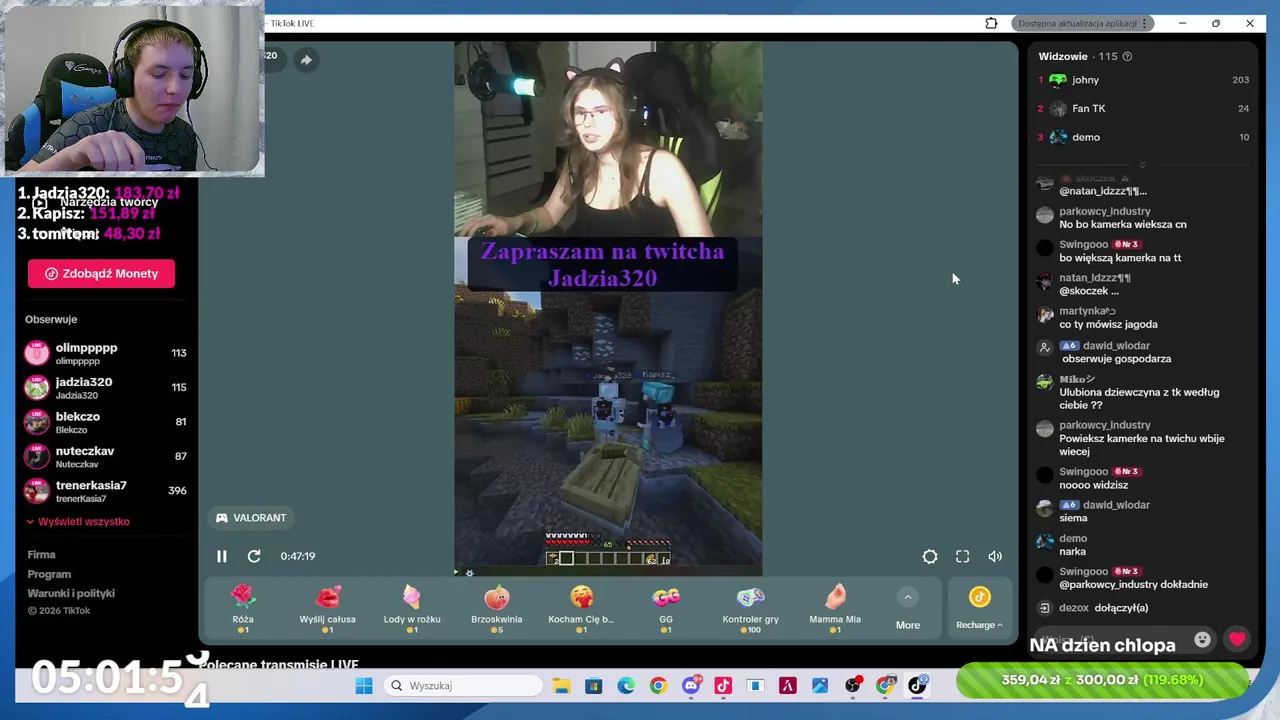Open olimppppp live channel in sidebar
Image resolution: width=1280 pixels, height=720 pixels.
[x=105, y=353]
